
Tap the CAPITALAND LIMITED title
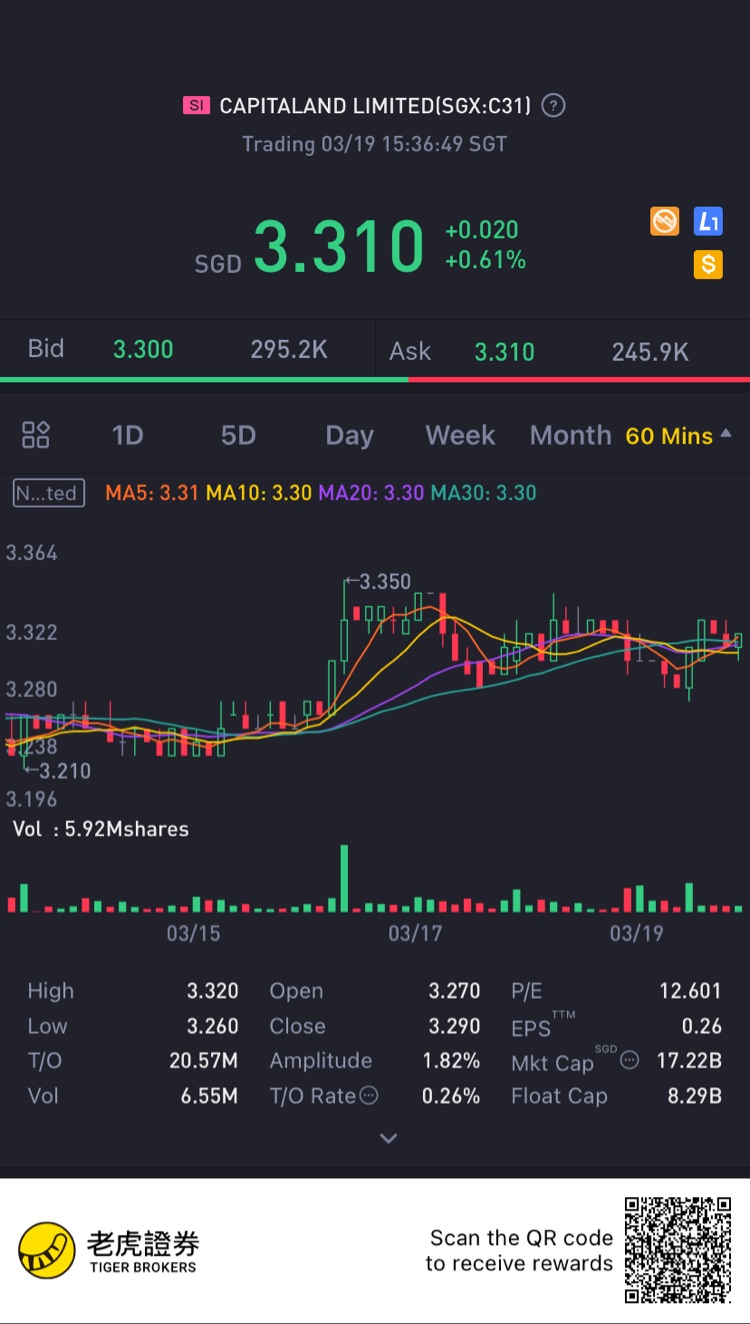[376, 105]
